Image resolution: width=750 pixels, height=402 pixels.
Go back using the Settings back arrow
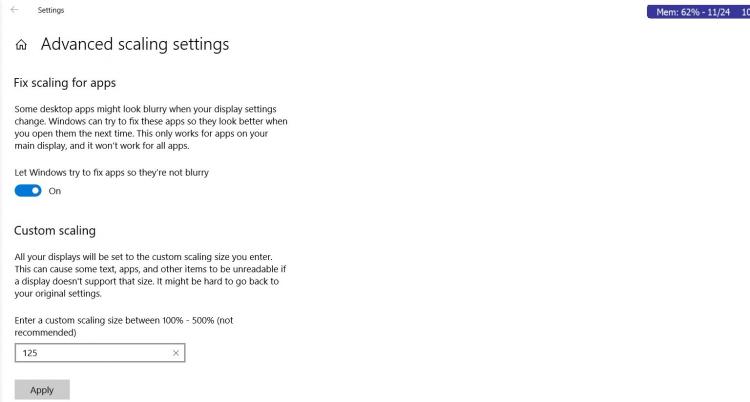14,10
